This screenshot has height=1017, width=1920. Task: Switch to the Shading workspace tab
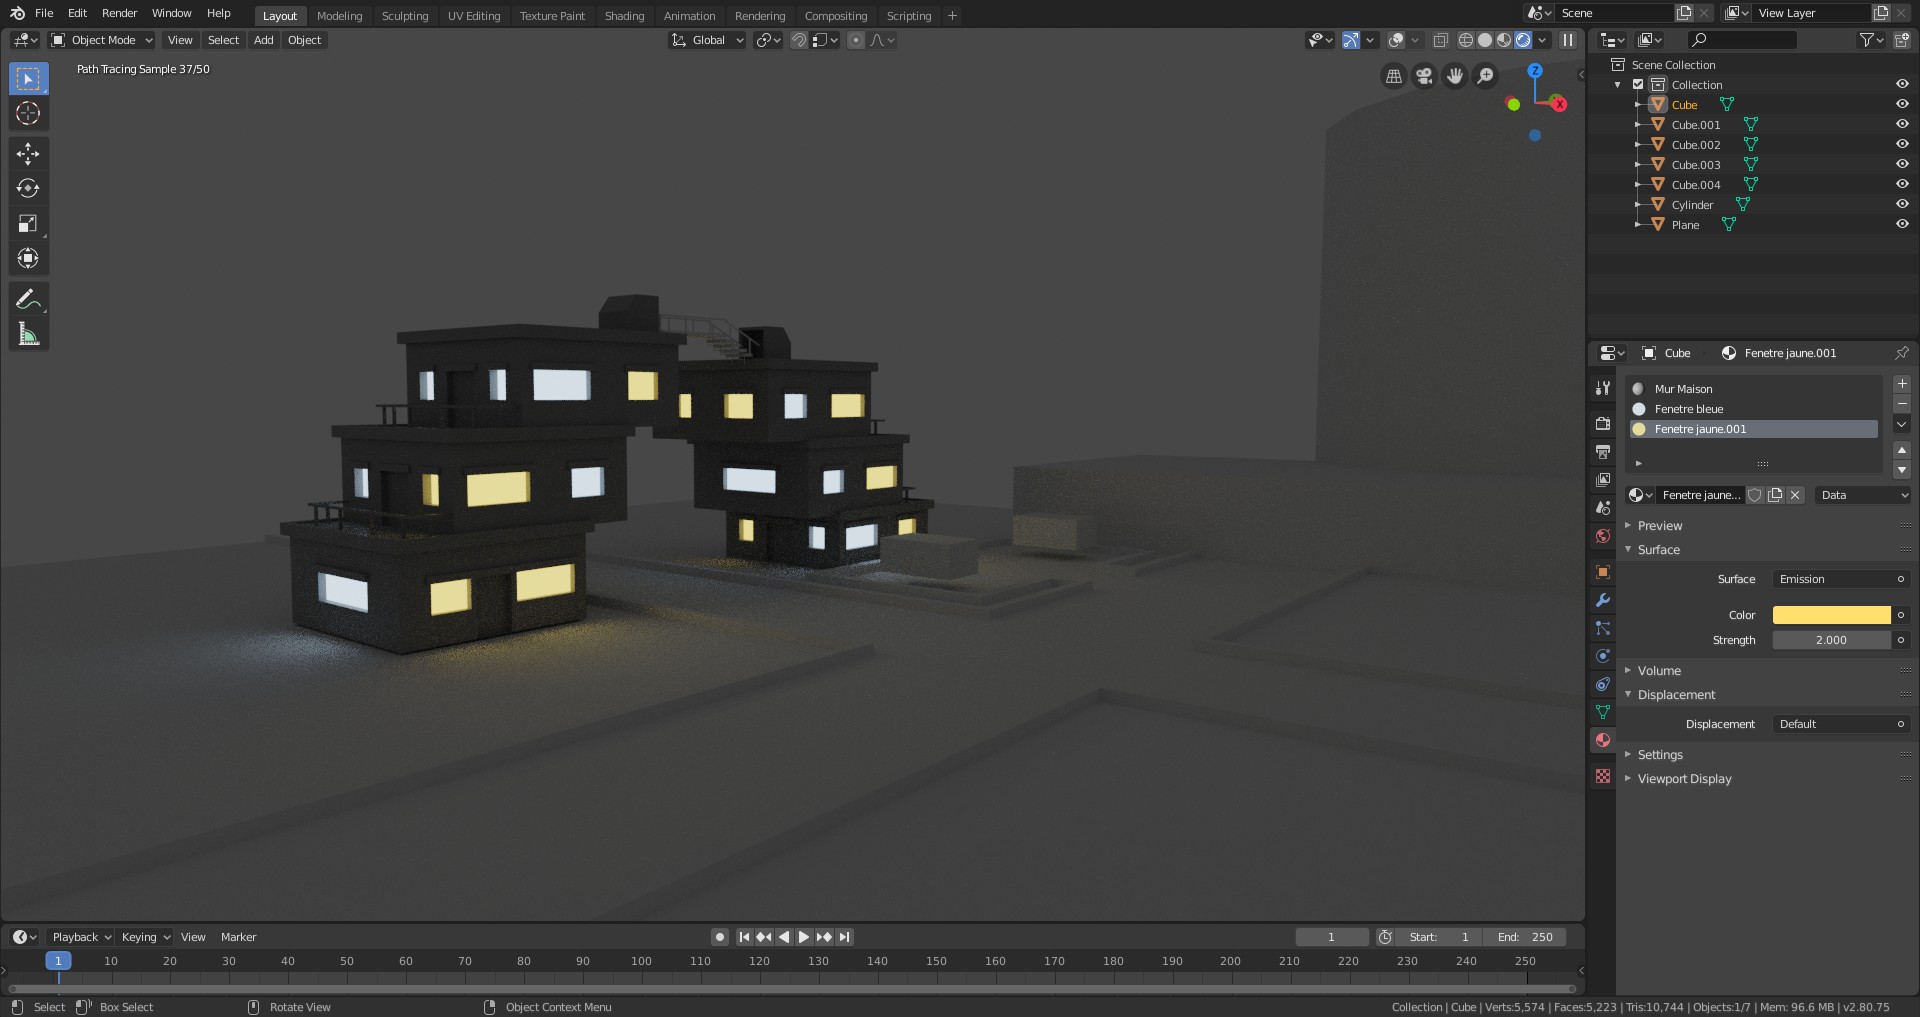[624, 16]
